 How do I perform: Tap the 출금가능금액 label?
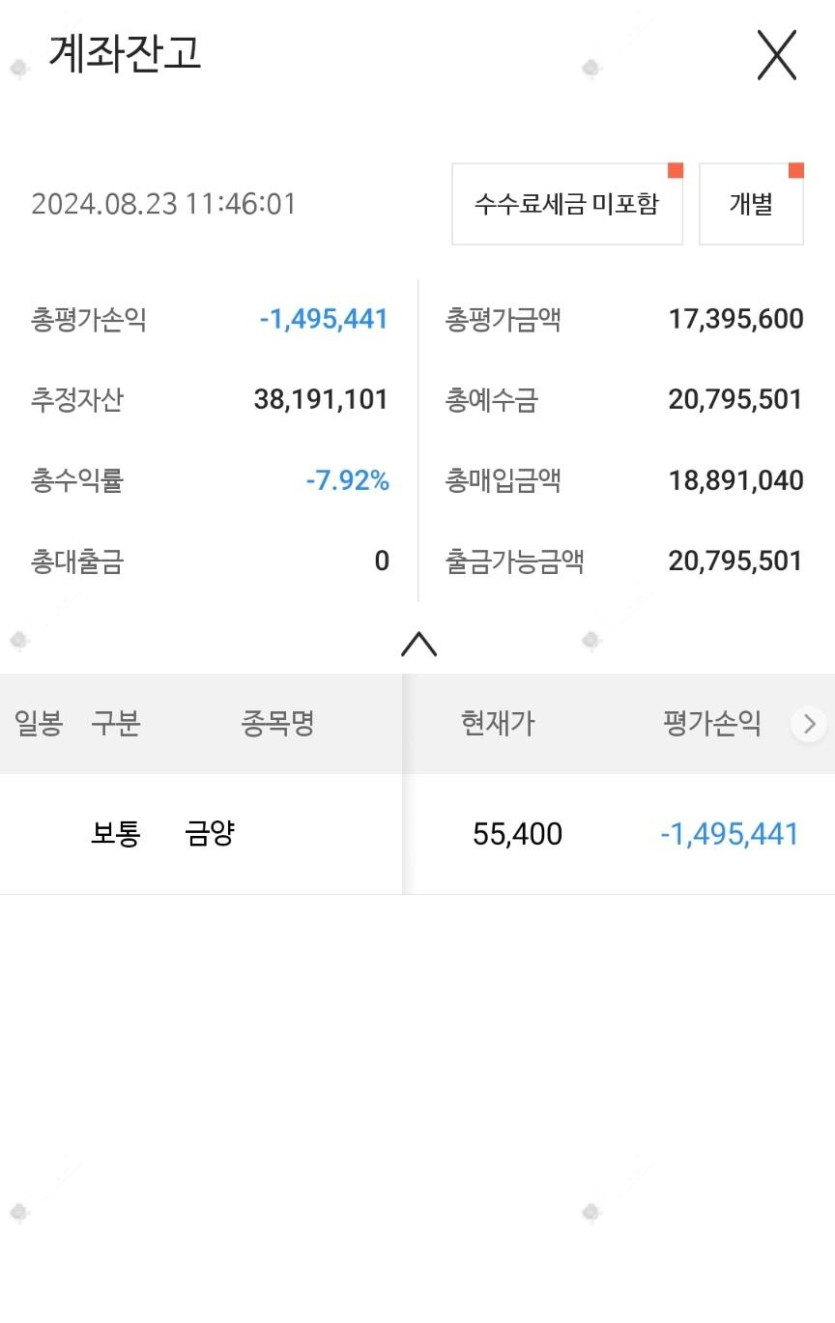click(x=514, y=561)
